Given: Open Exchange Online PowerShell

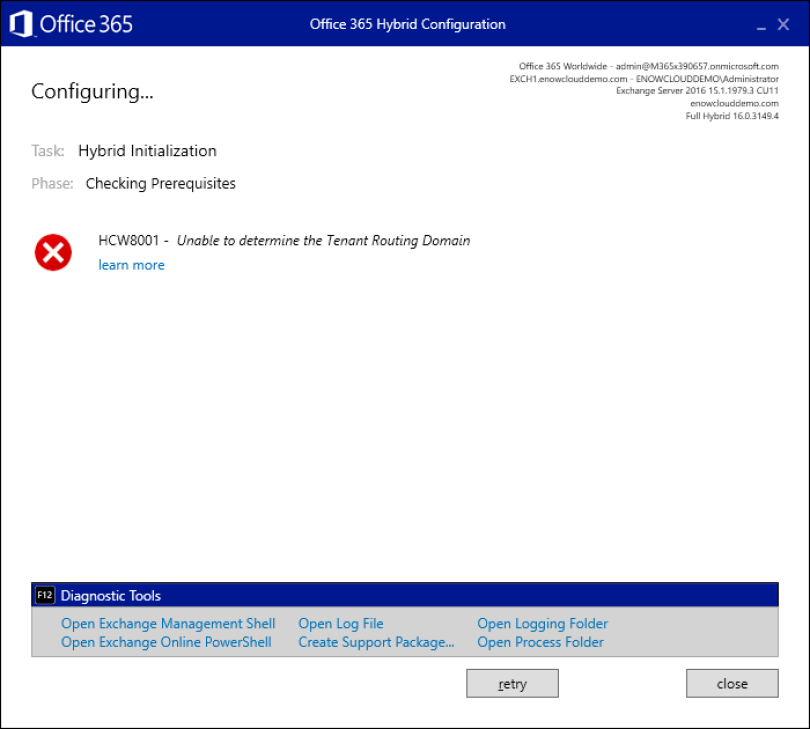Looking at the screenshot, I should [166, 642].
